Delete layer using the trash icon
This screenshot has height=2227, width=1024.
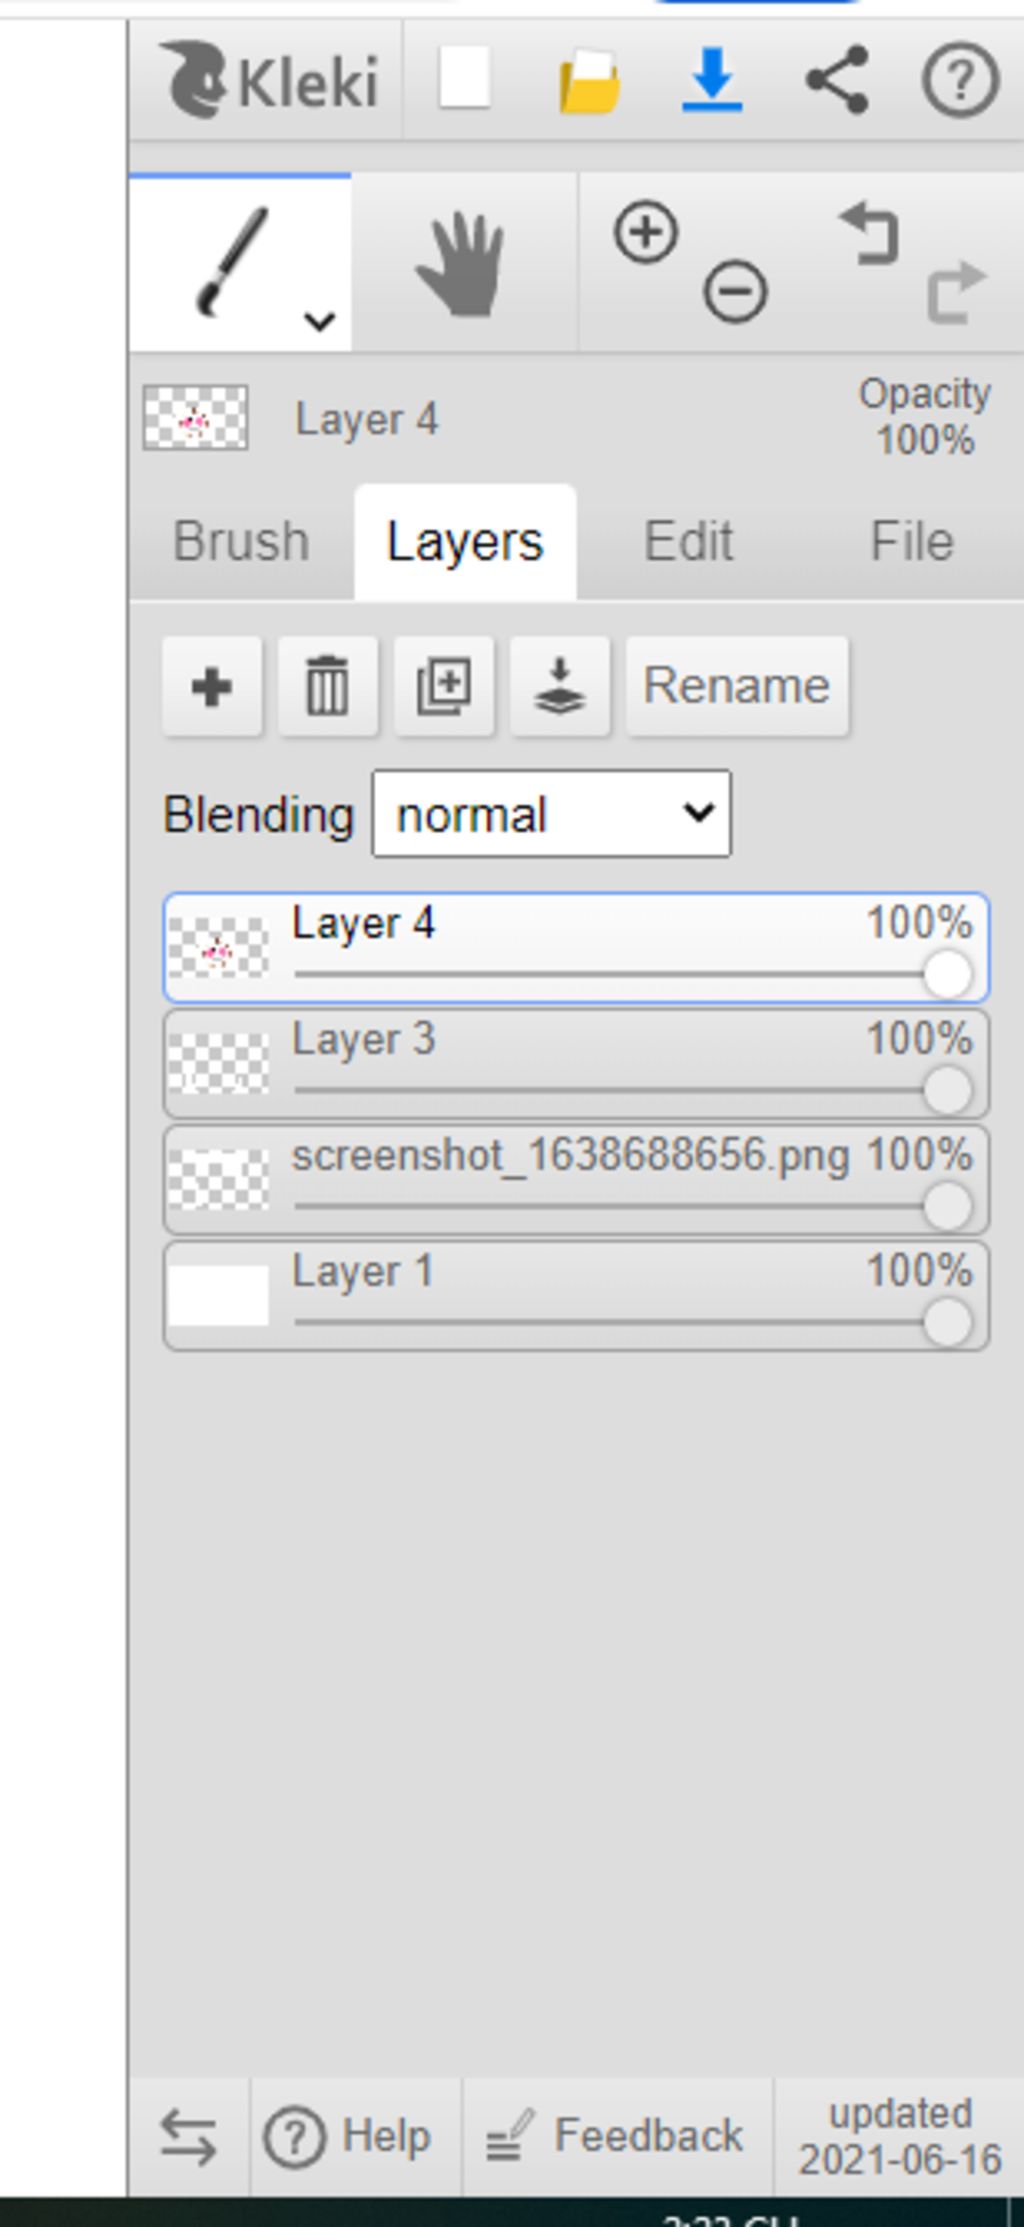(x=328, y=687)
